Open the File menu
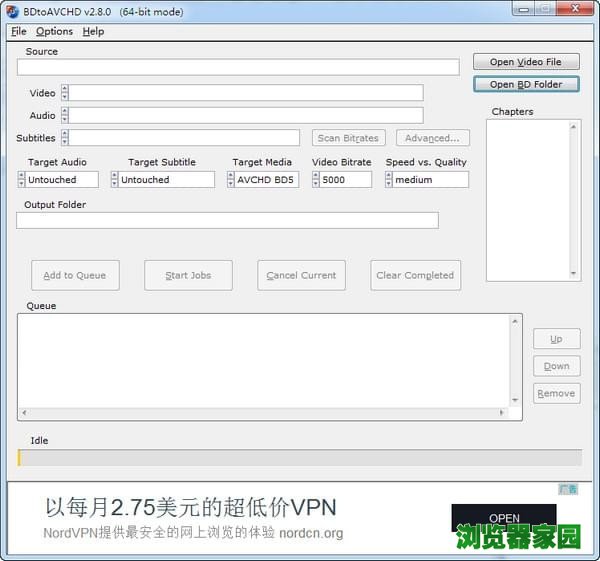 point(18,31)
